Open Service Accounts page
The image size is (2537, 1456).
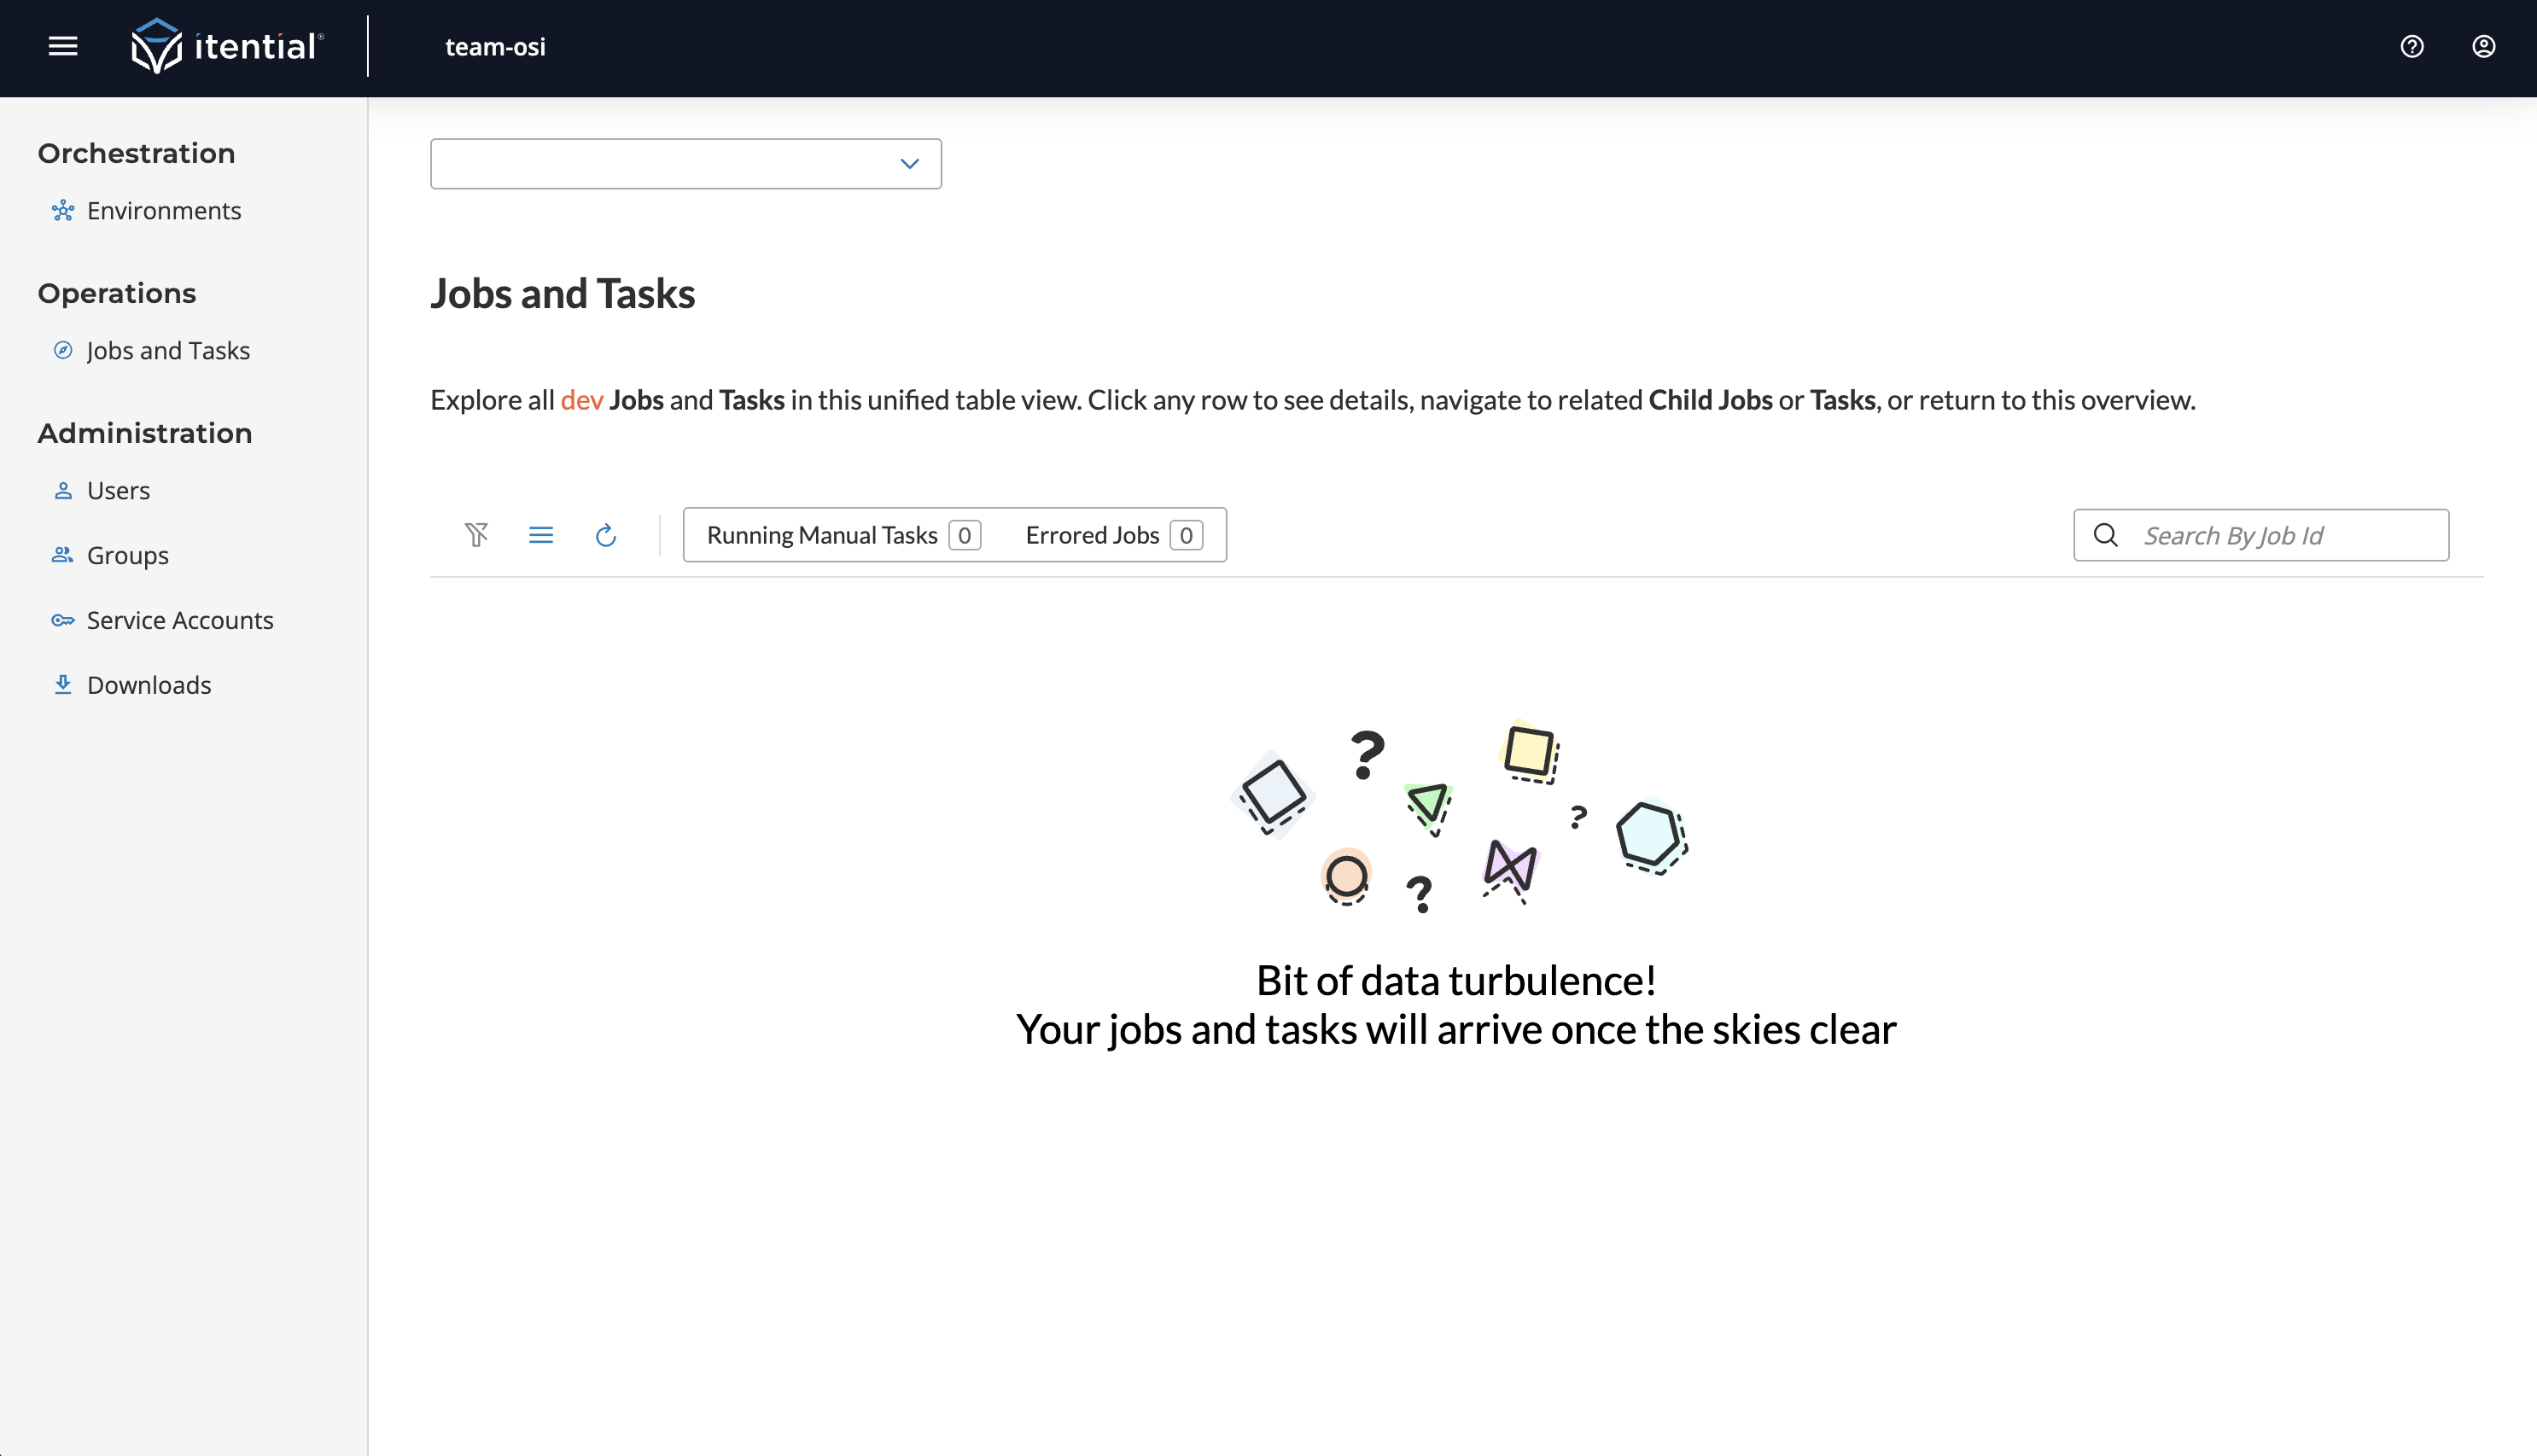179,621
